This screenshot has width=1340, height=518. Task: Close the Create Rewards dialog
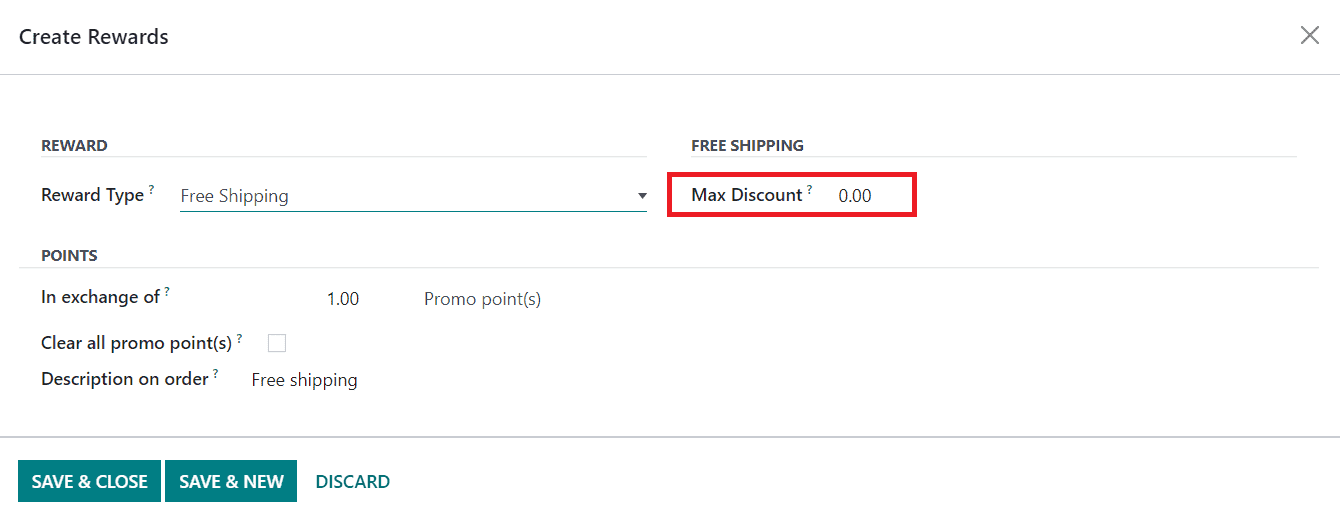click(x=1309, y=36)
